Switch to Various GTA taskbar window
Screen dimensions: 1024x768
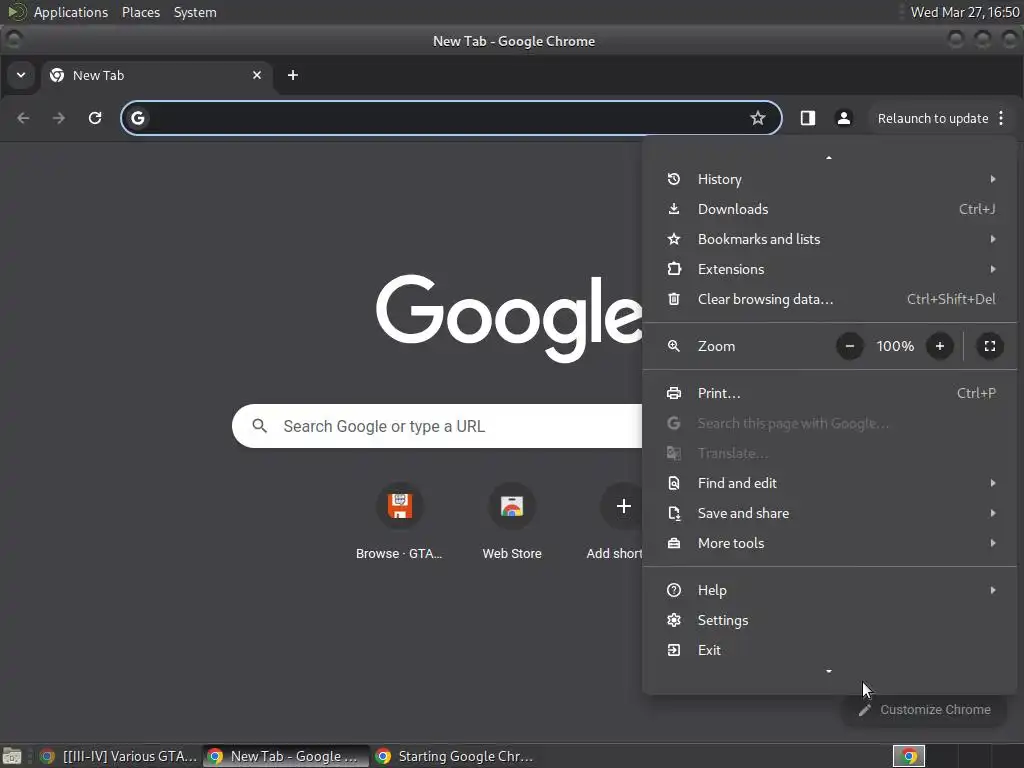(x=118, y=756)
